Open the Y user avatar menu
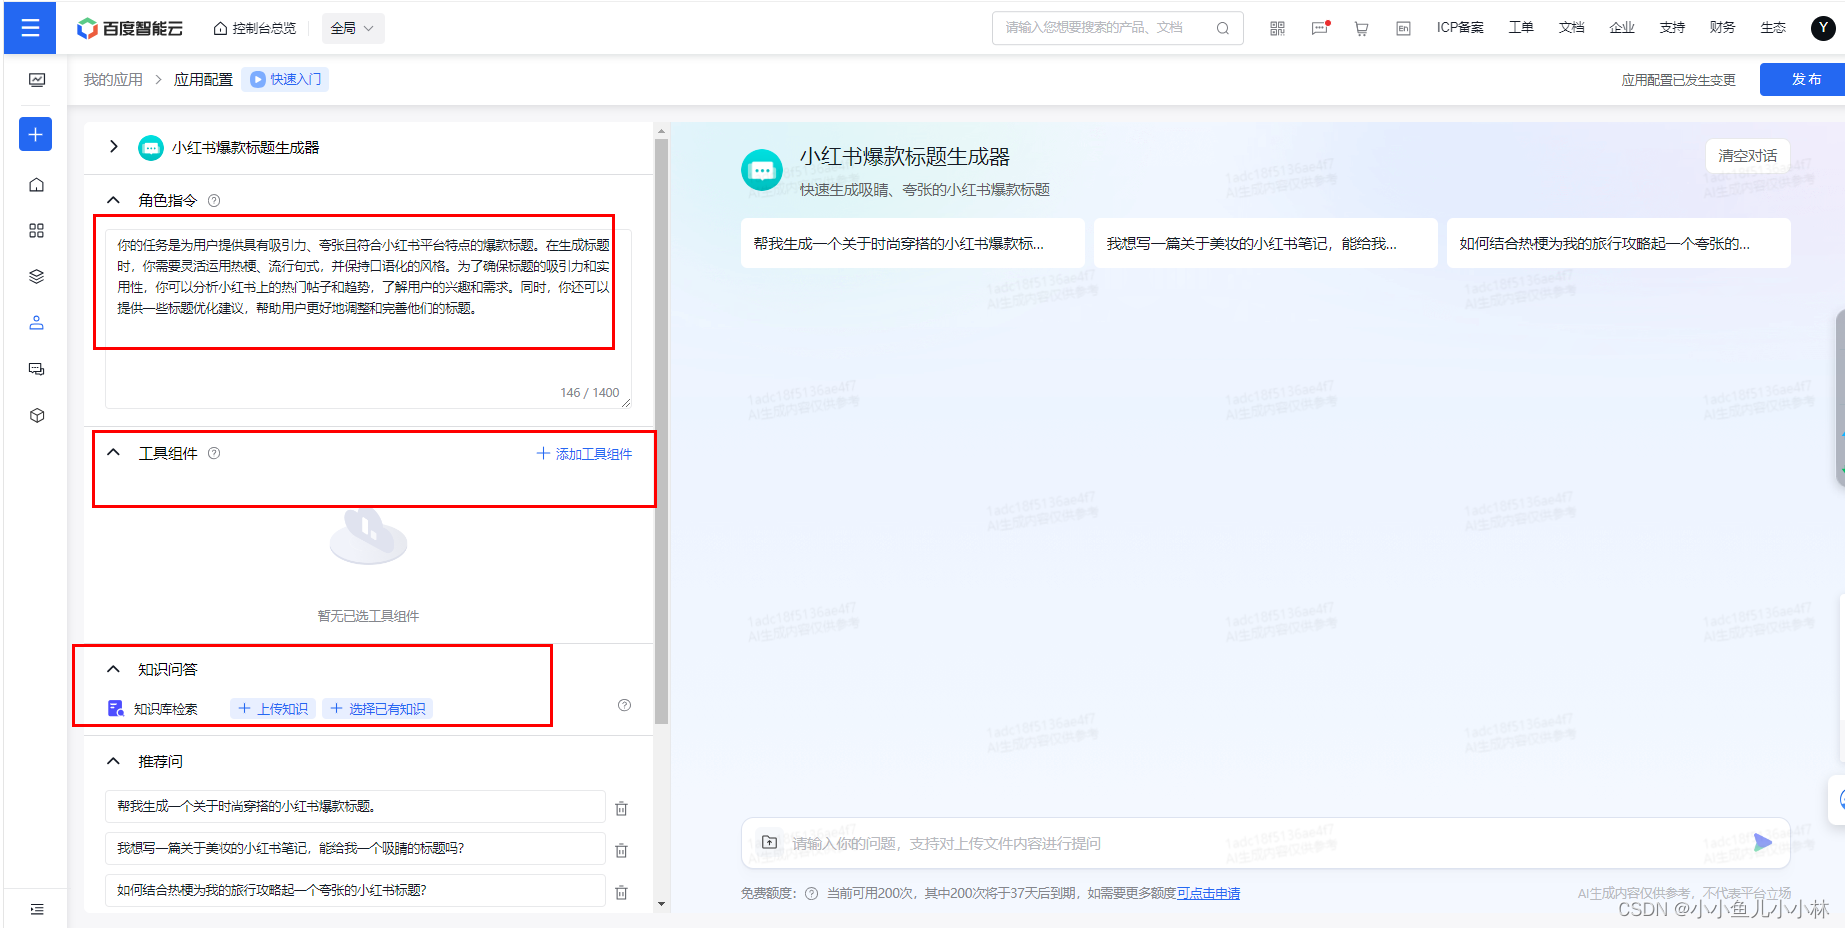1845x928 pixels. pyautogui.click(x=1823, y=28)
